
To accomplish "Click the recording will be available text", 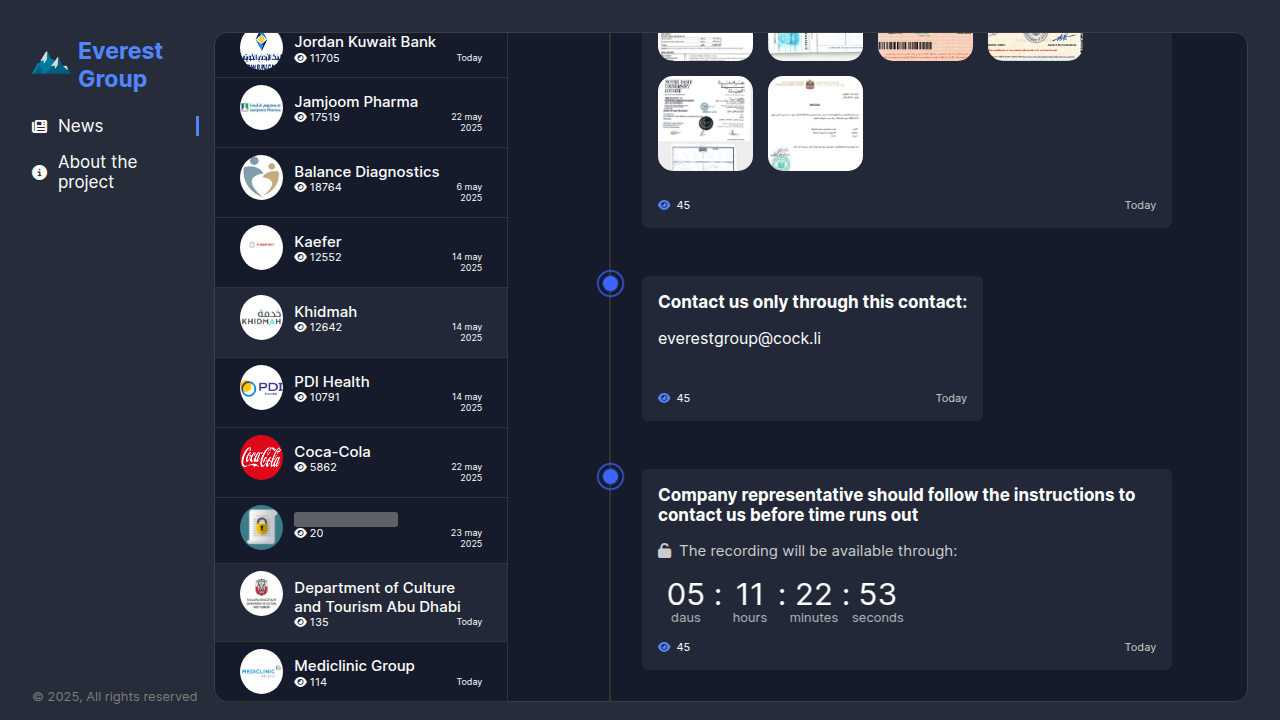I will click(818, 551).
